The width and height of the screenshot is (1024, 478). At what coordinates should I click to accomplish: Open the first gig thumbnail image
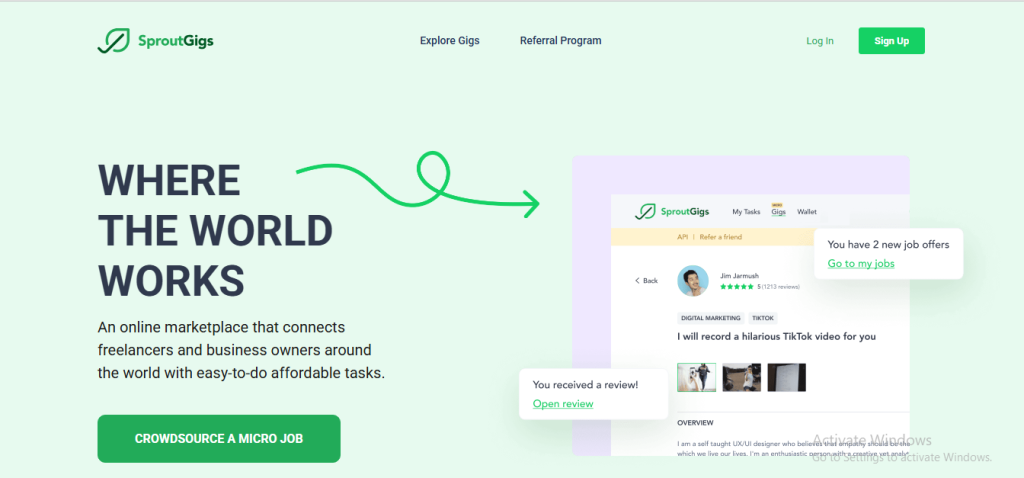[696, 377]
